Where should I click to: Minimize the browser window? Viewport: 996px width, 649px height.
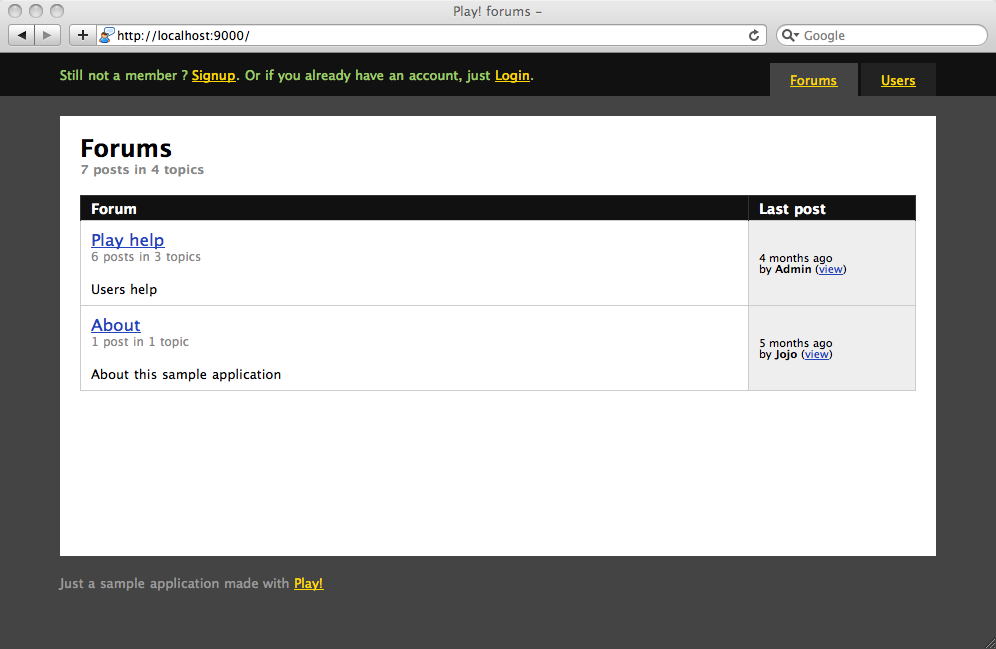(36, 11)
